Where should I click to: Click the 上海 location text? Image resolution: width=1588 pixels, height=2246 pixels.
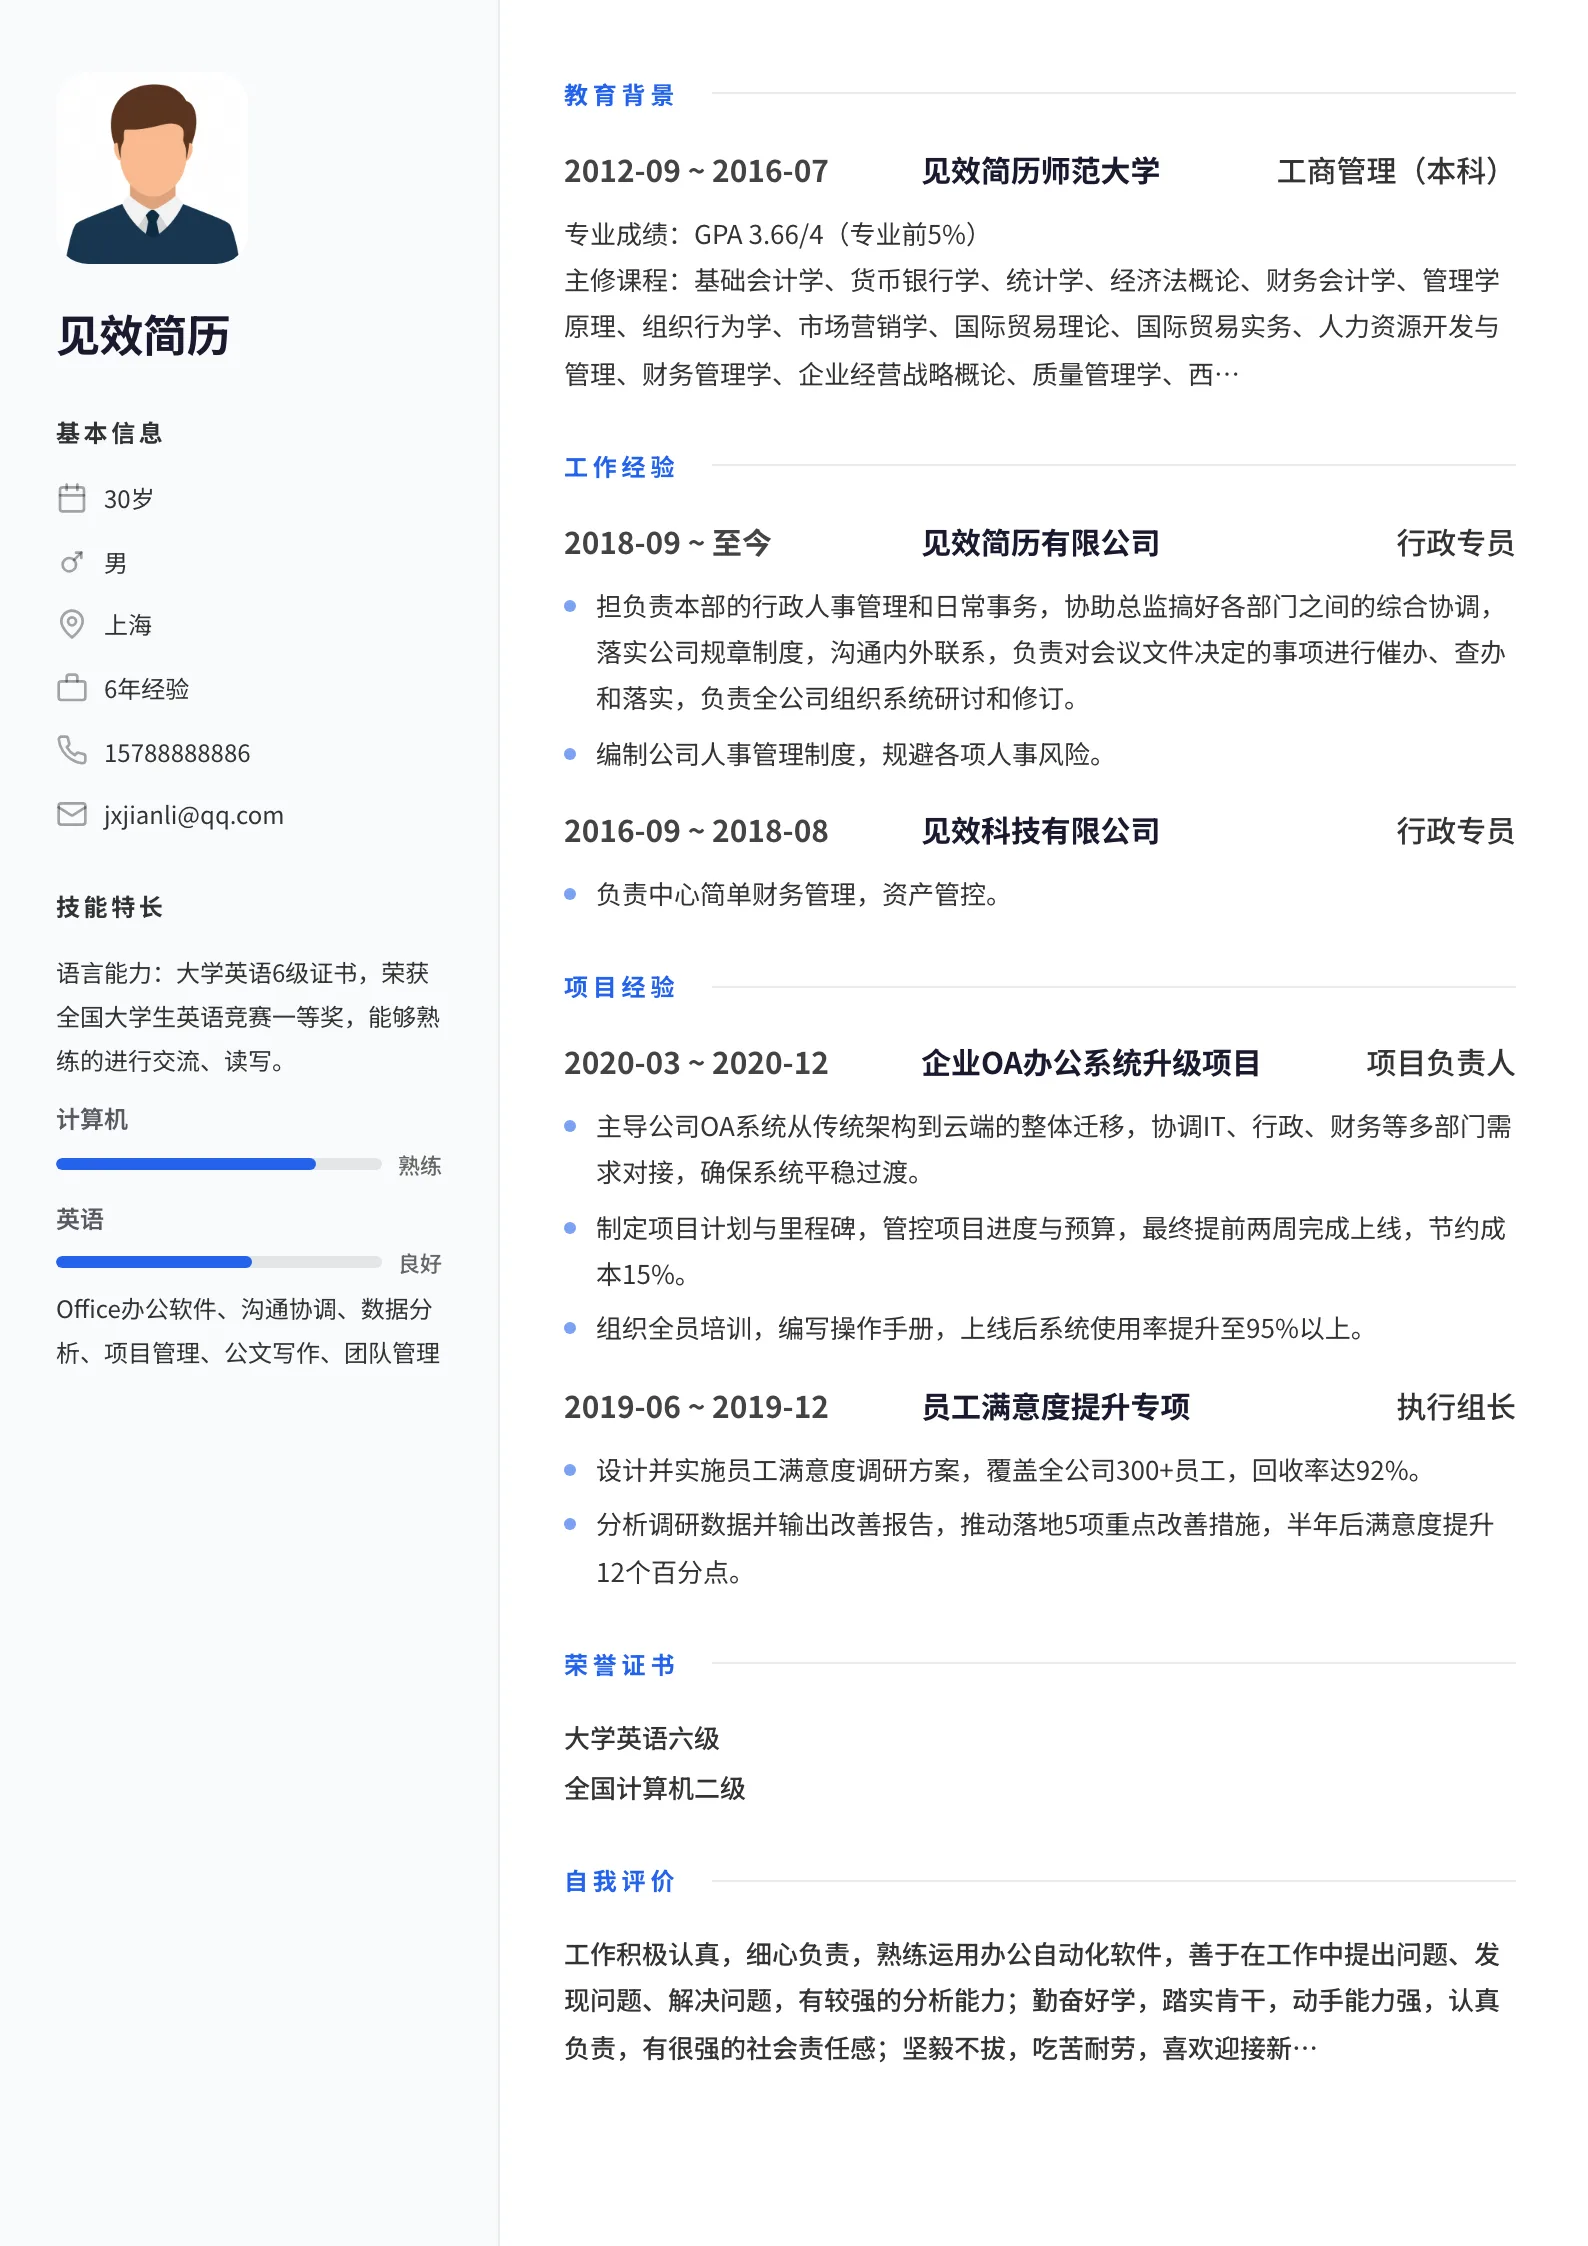(128, 626)
